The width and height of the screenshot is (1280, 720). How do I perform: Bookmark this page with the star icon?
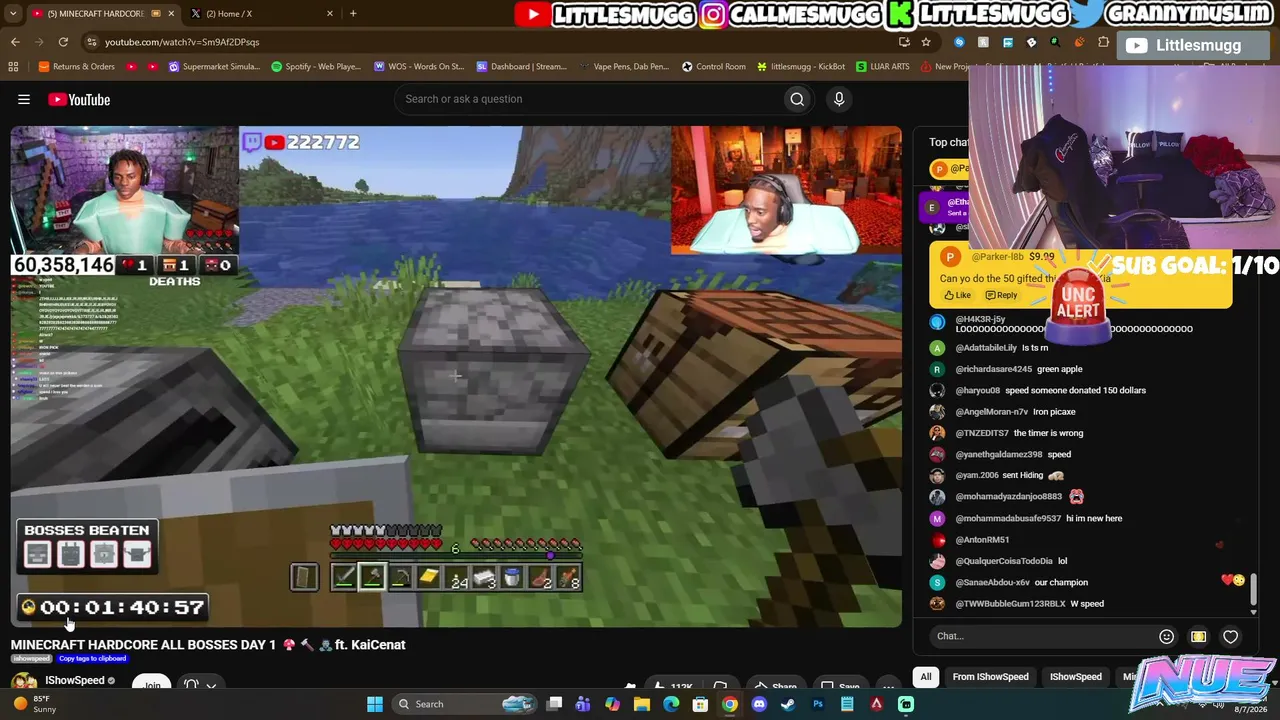click(x=926, y=42)
